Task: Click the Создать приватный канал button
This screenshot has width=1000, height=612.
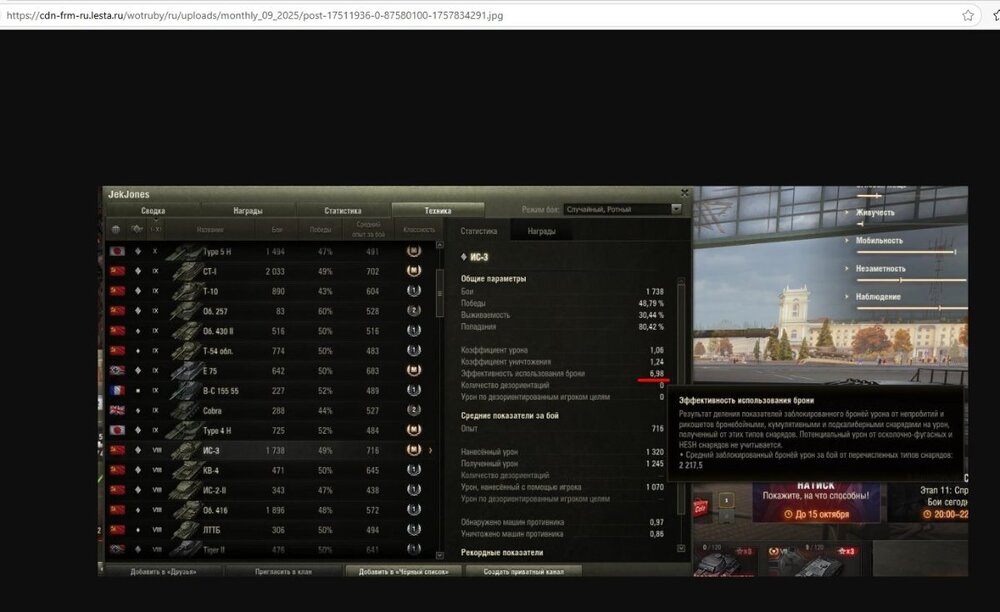Action: [x=524, y=571]
